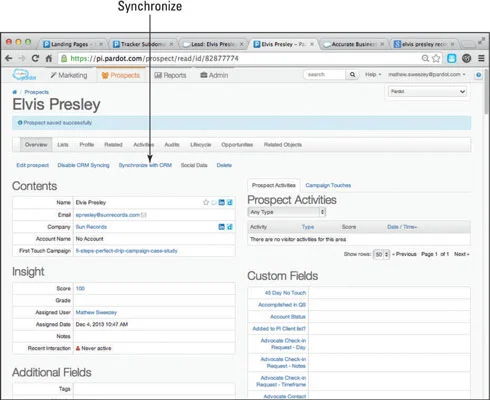
Task: Select Prospect Activities tab
Action: 274,185
